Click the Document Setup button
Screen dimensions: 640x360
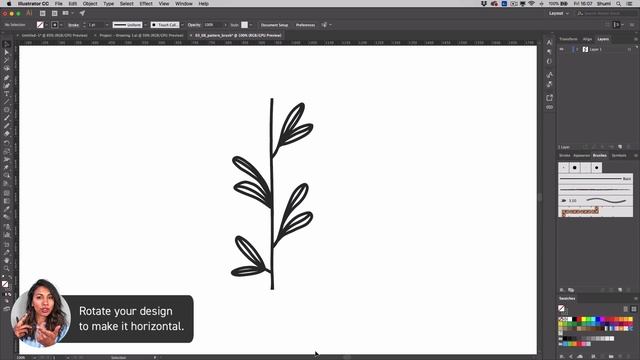(x=274, y=25)
